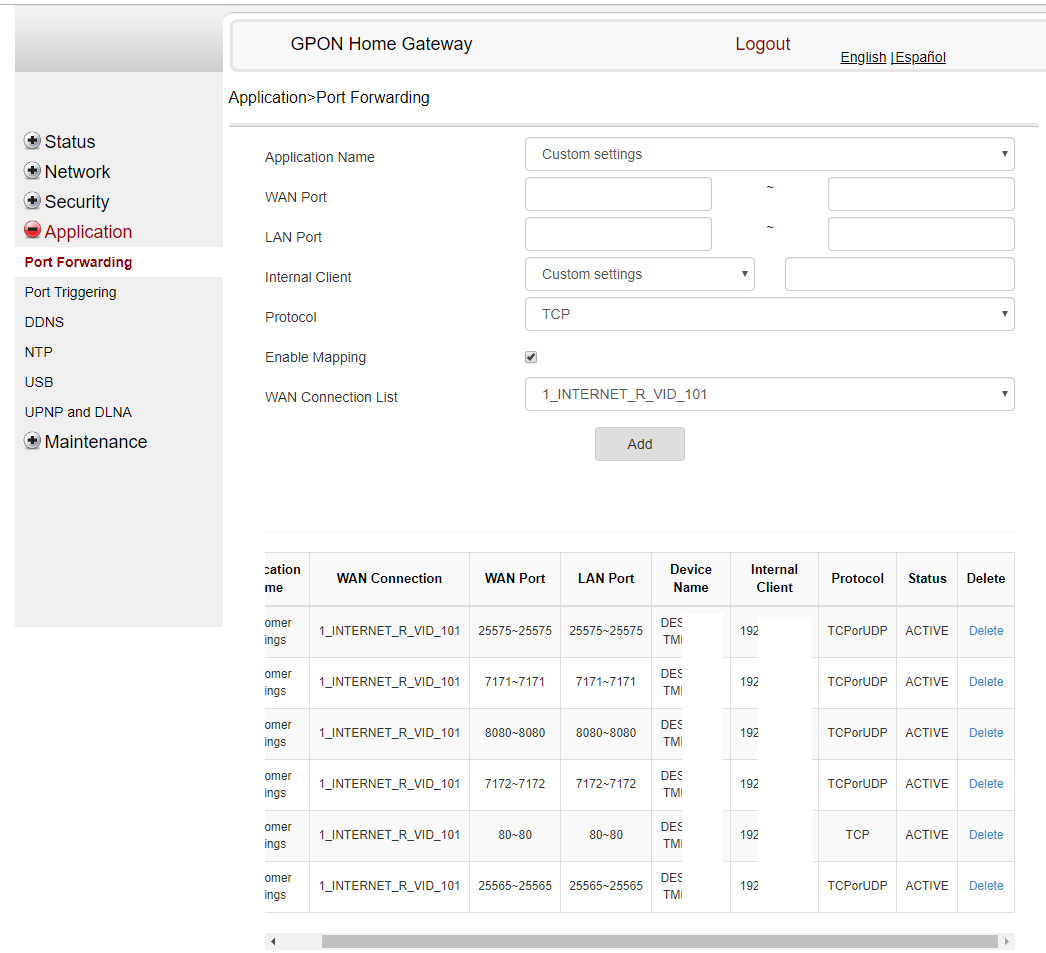Delete the 8080~8080 port rule

pos(986,733)
